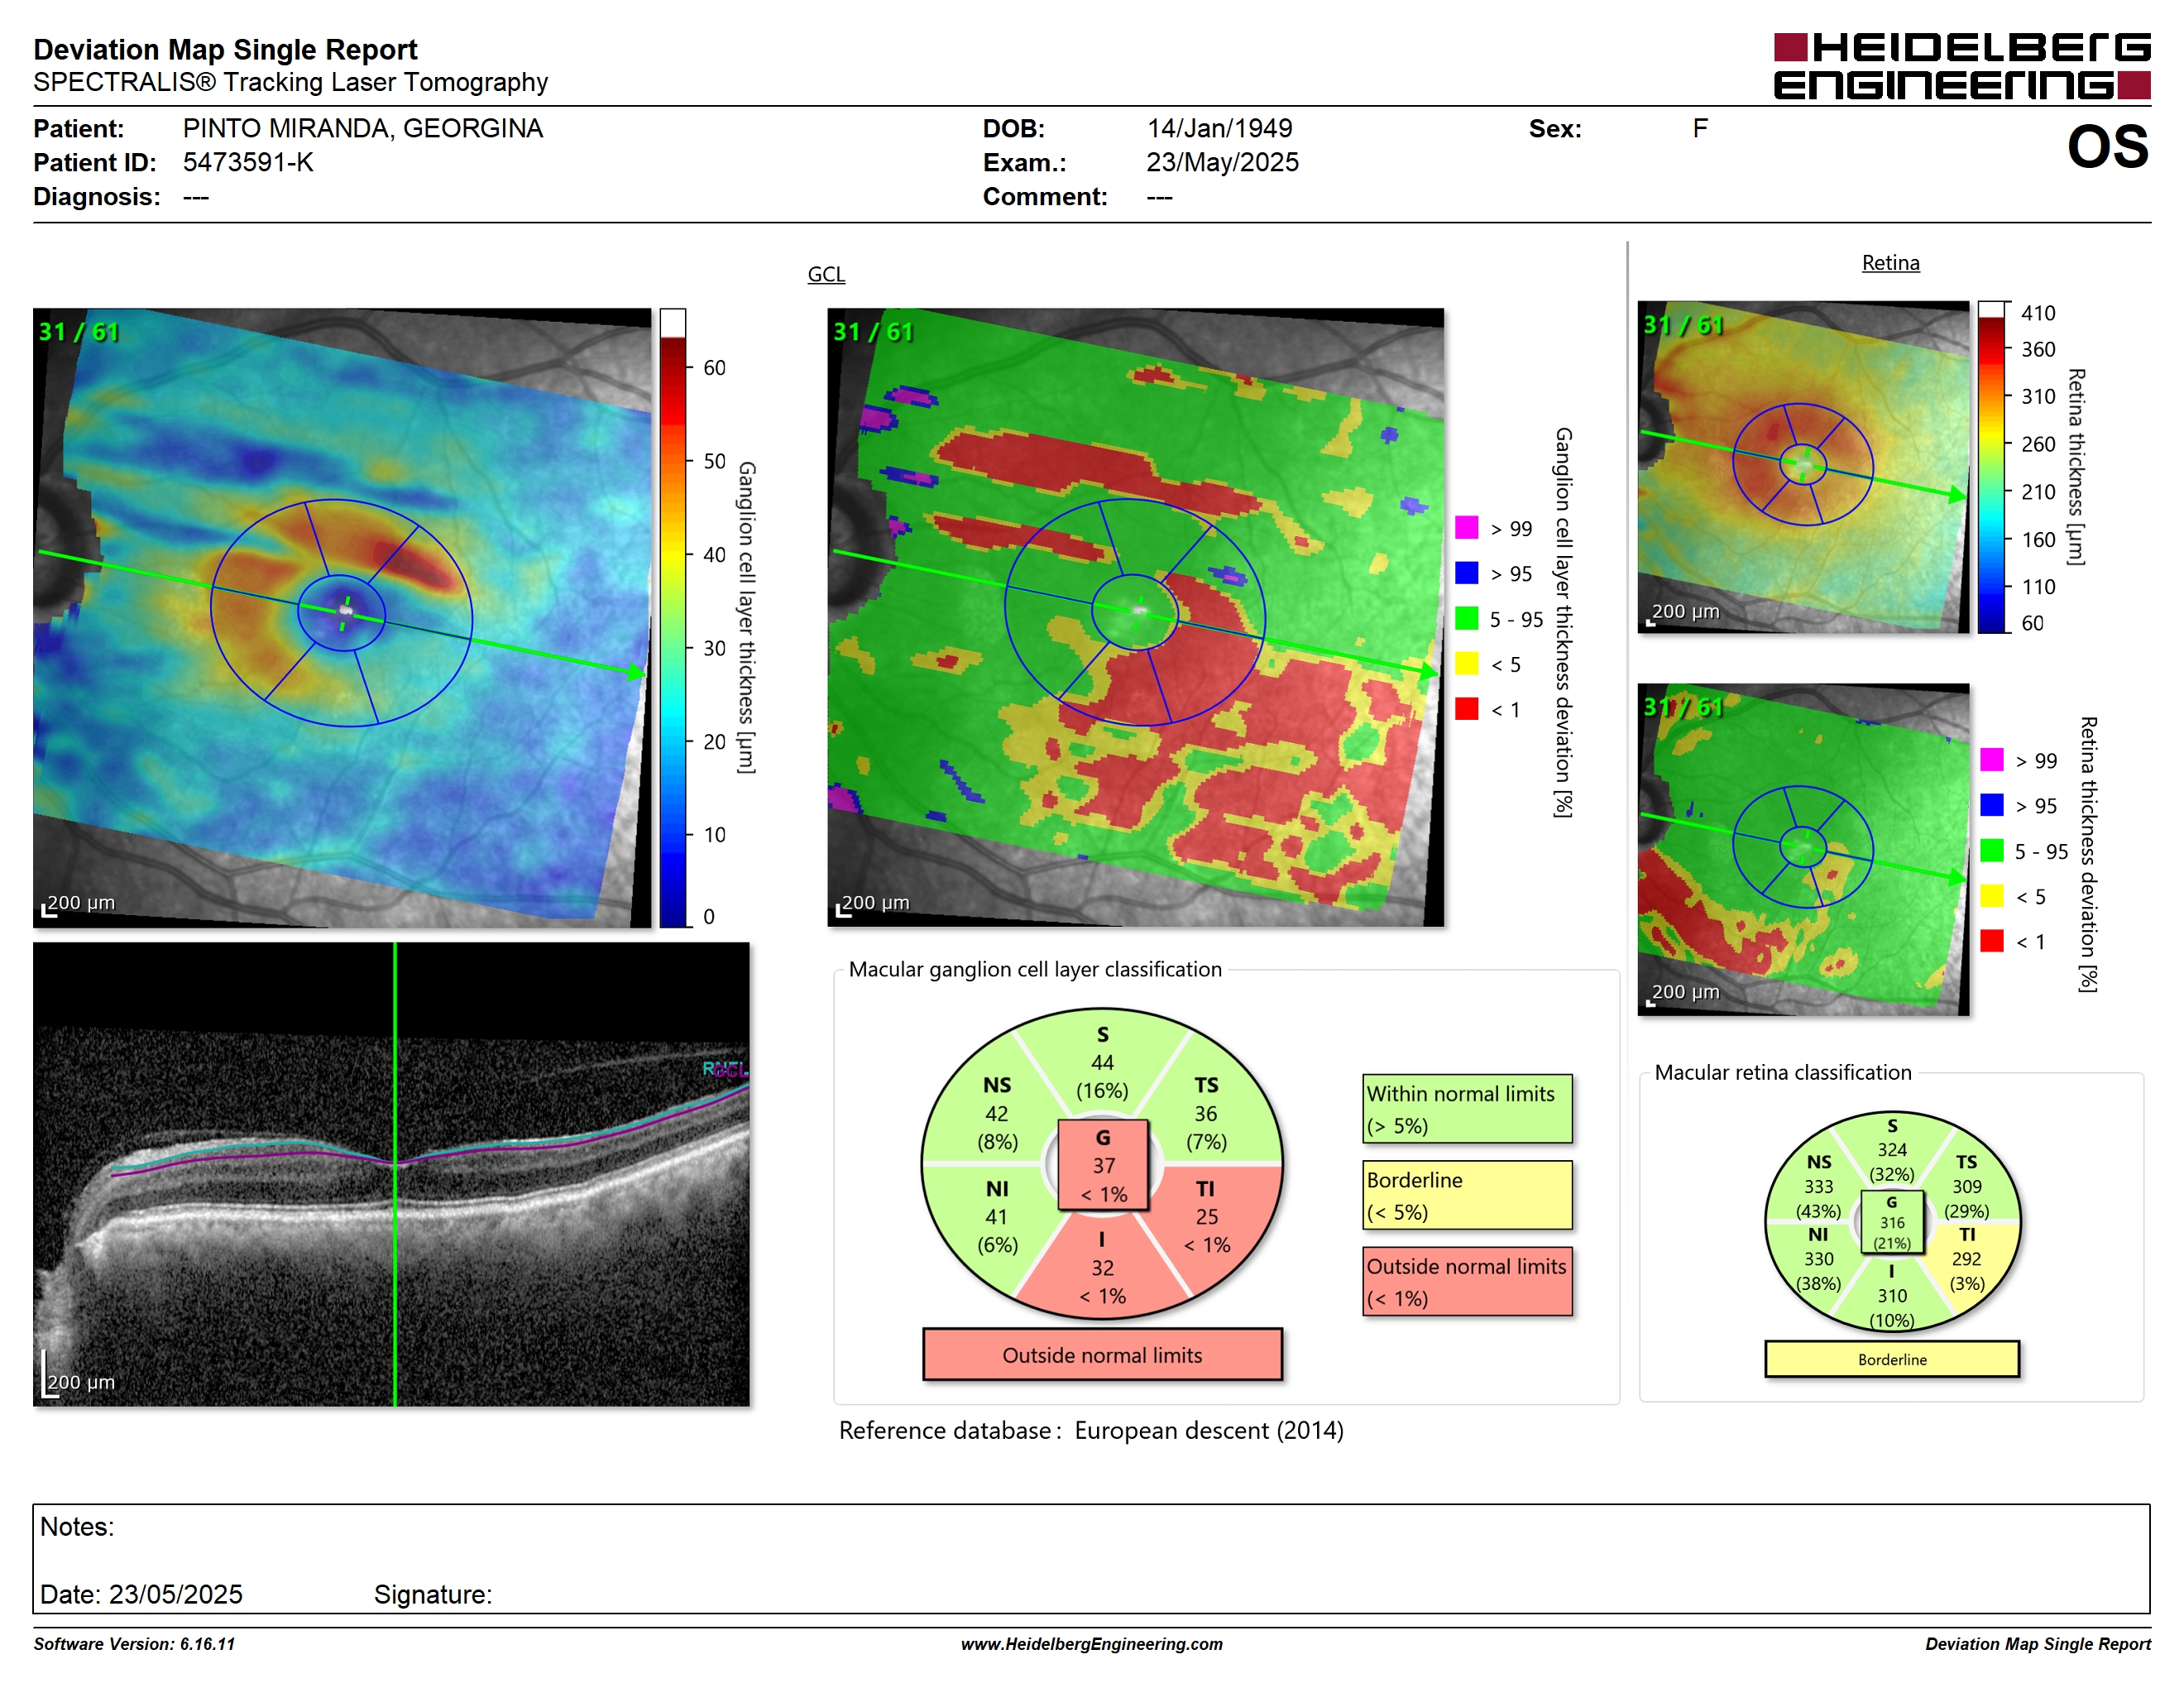
Task: Click the 'Deviation Map Single Report' title
Action: pyautogui.click(x=225, y=49)
